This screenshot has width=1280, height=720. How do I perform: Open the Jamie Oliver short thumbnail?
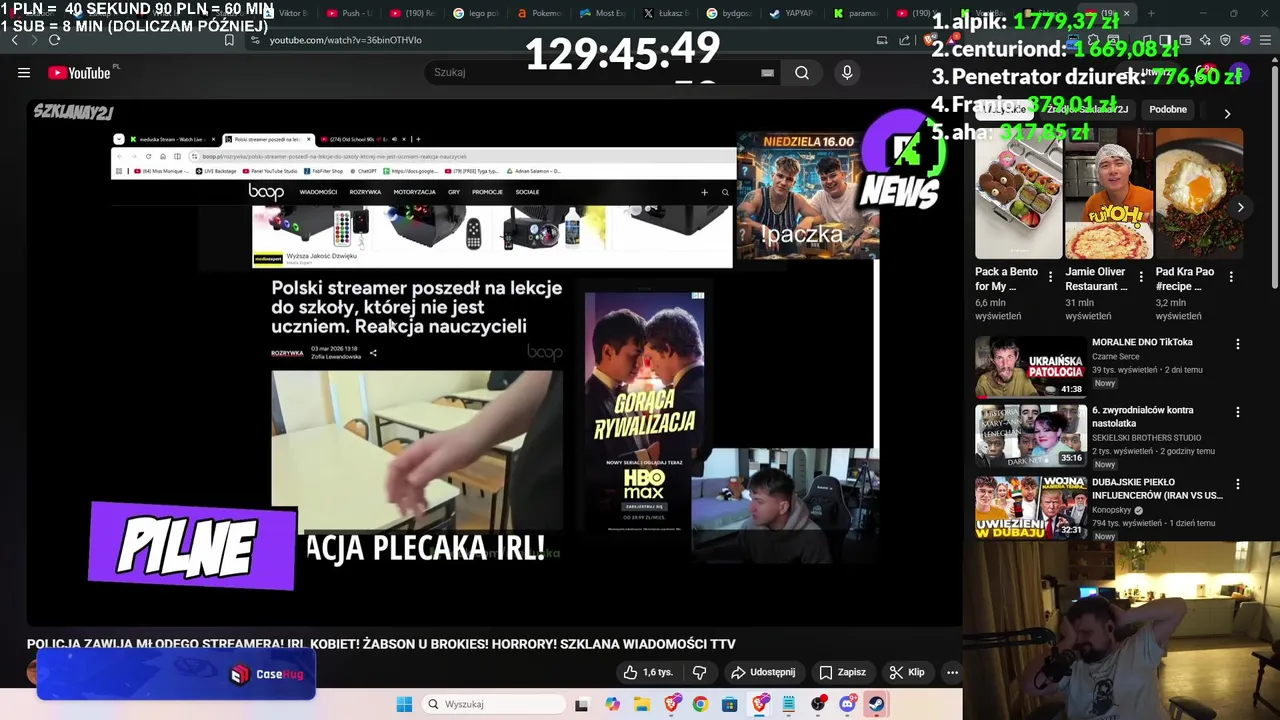tap(1109, 193)
